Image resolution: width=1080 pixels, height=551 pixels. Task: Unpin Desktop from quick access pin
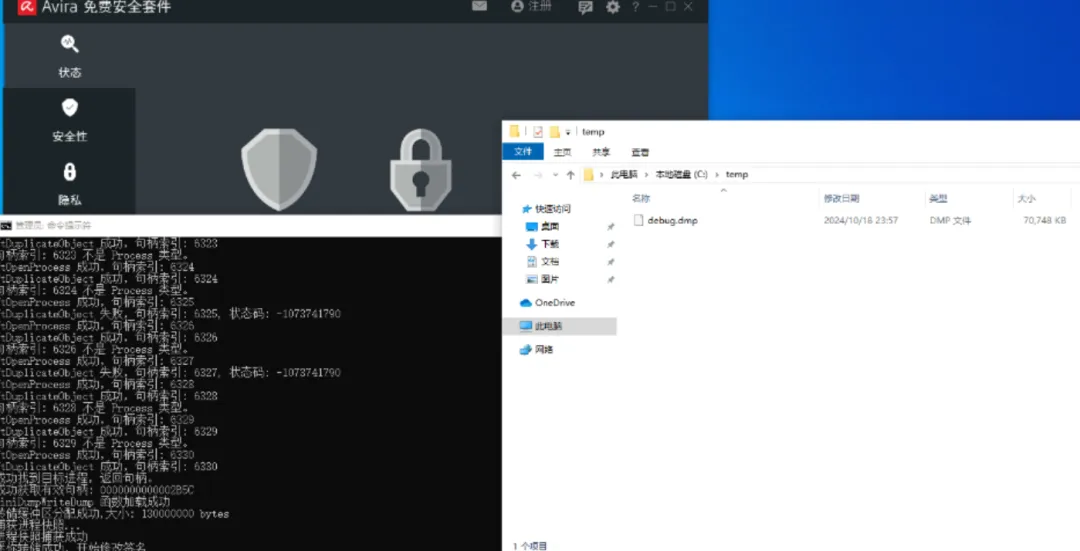click(610, 227)
